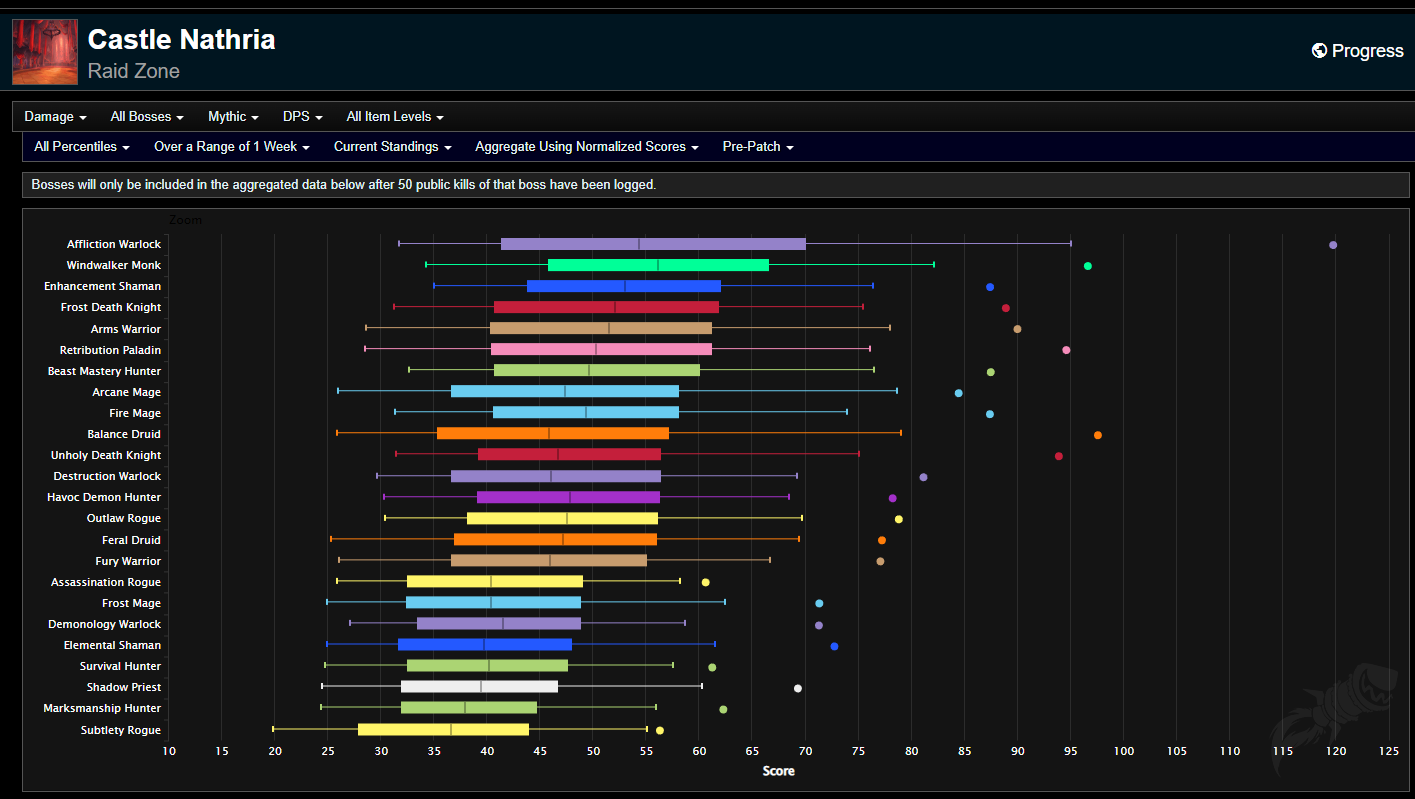Click the Havoc Demon Hunter box bar

[x=568, y=497]
